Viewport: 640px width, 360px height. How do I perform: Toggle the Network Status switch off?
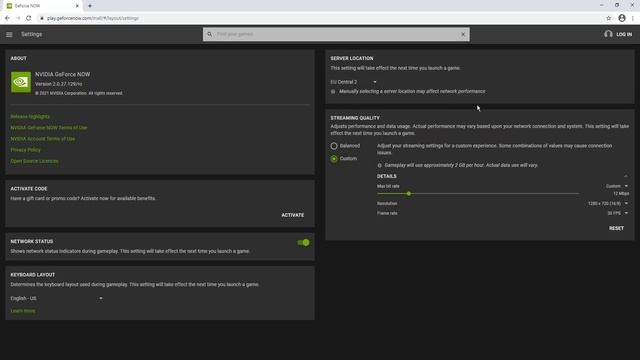[x=303, y=242]
